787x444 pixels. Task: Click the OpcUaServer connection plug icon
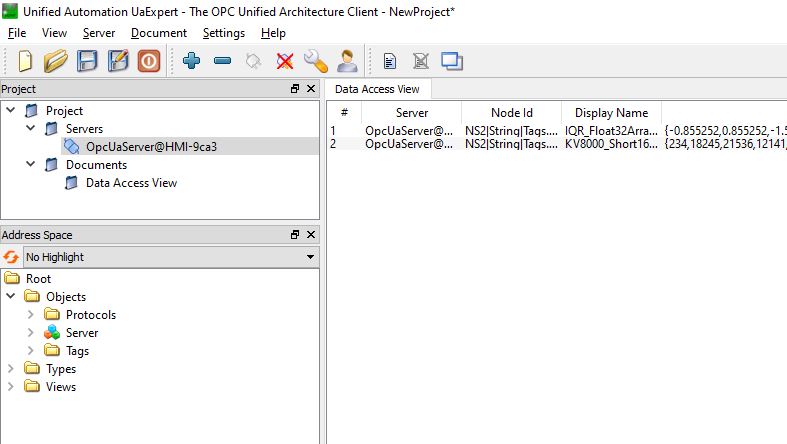(71, 146)
